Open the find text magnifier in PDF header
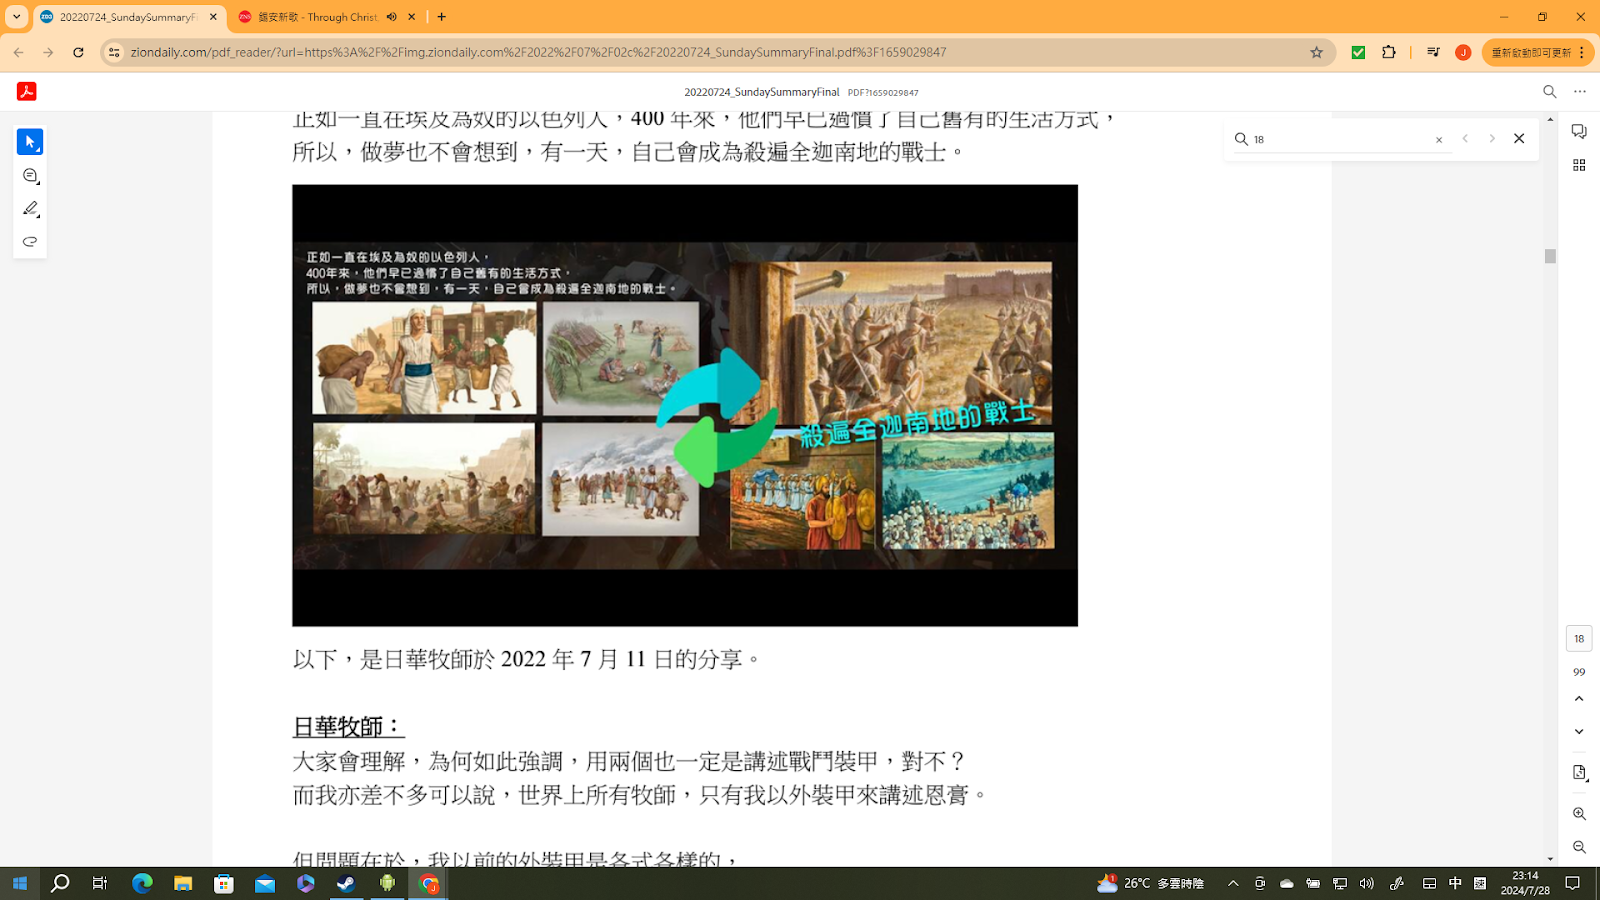Image resolution: width=1600 pixels, height=900 pixels. click(x=1550, y=91)
